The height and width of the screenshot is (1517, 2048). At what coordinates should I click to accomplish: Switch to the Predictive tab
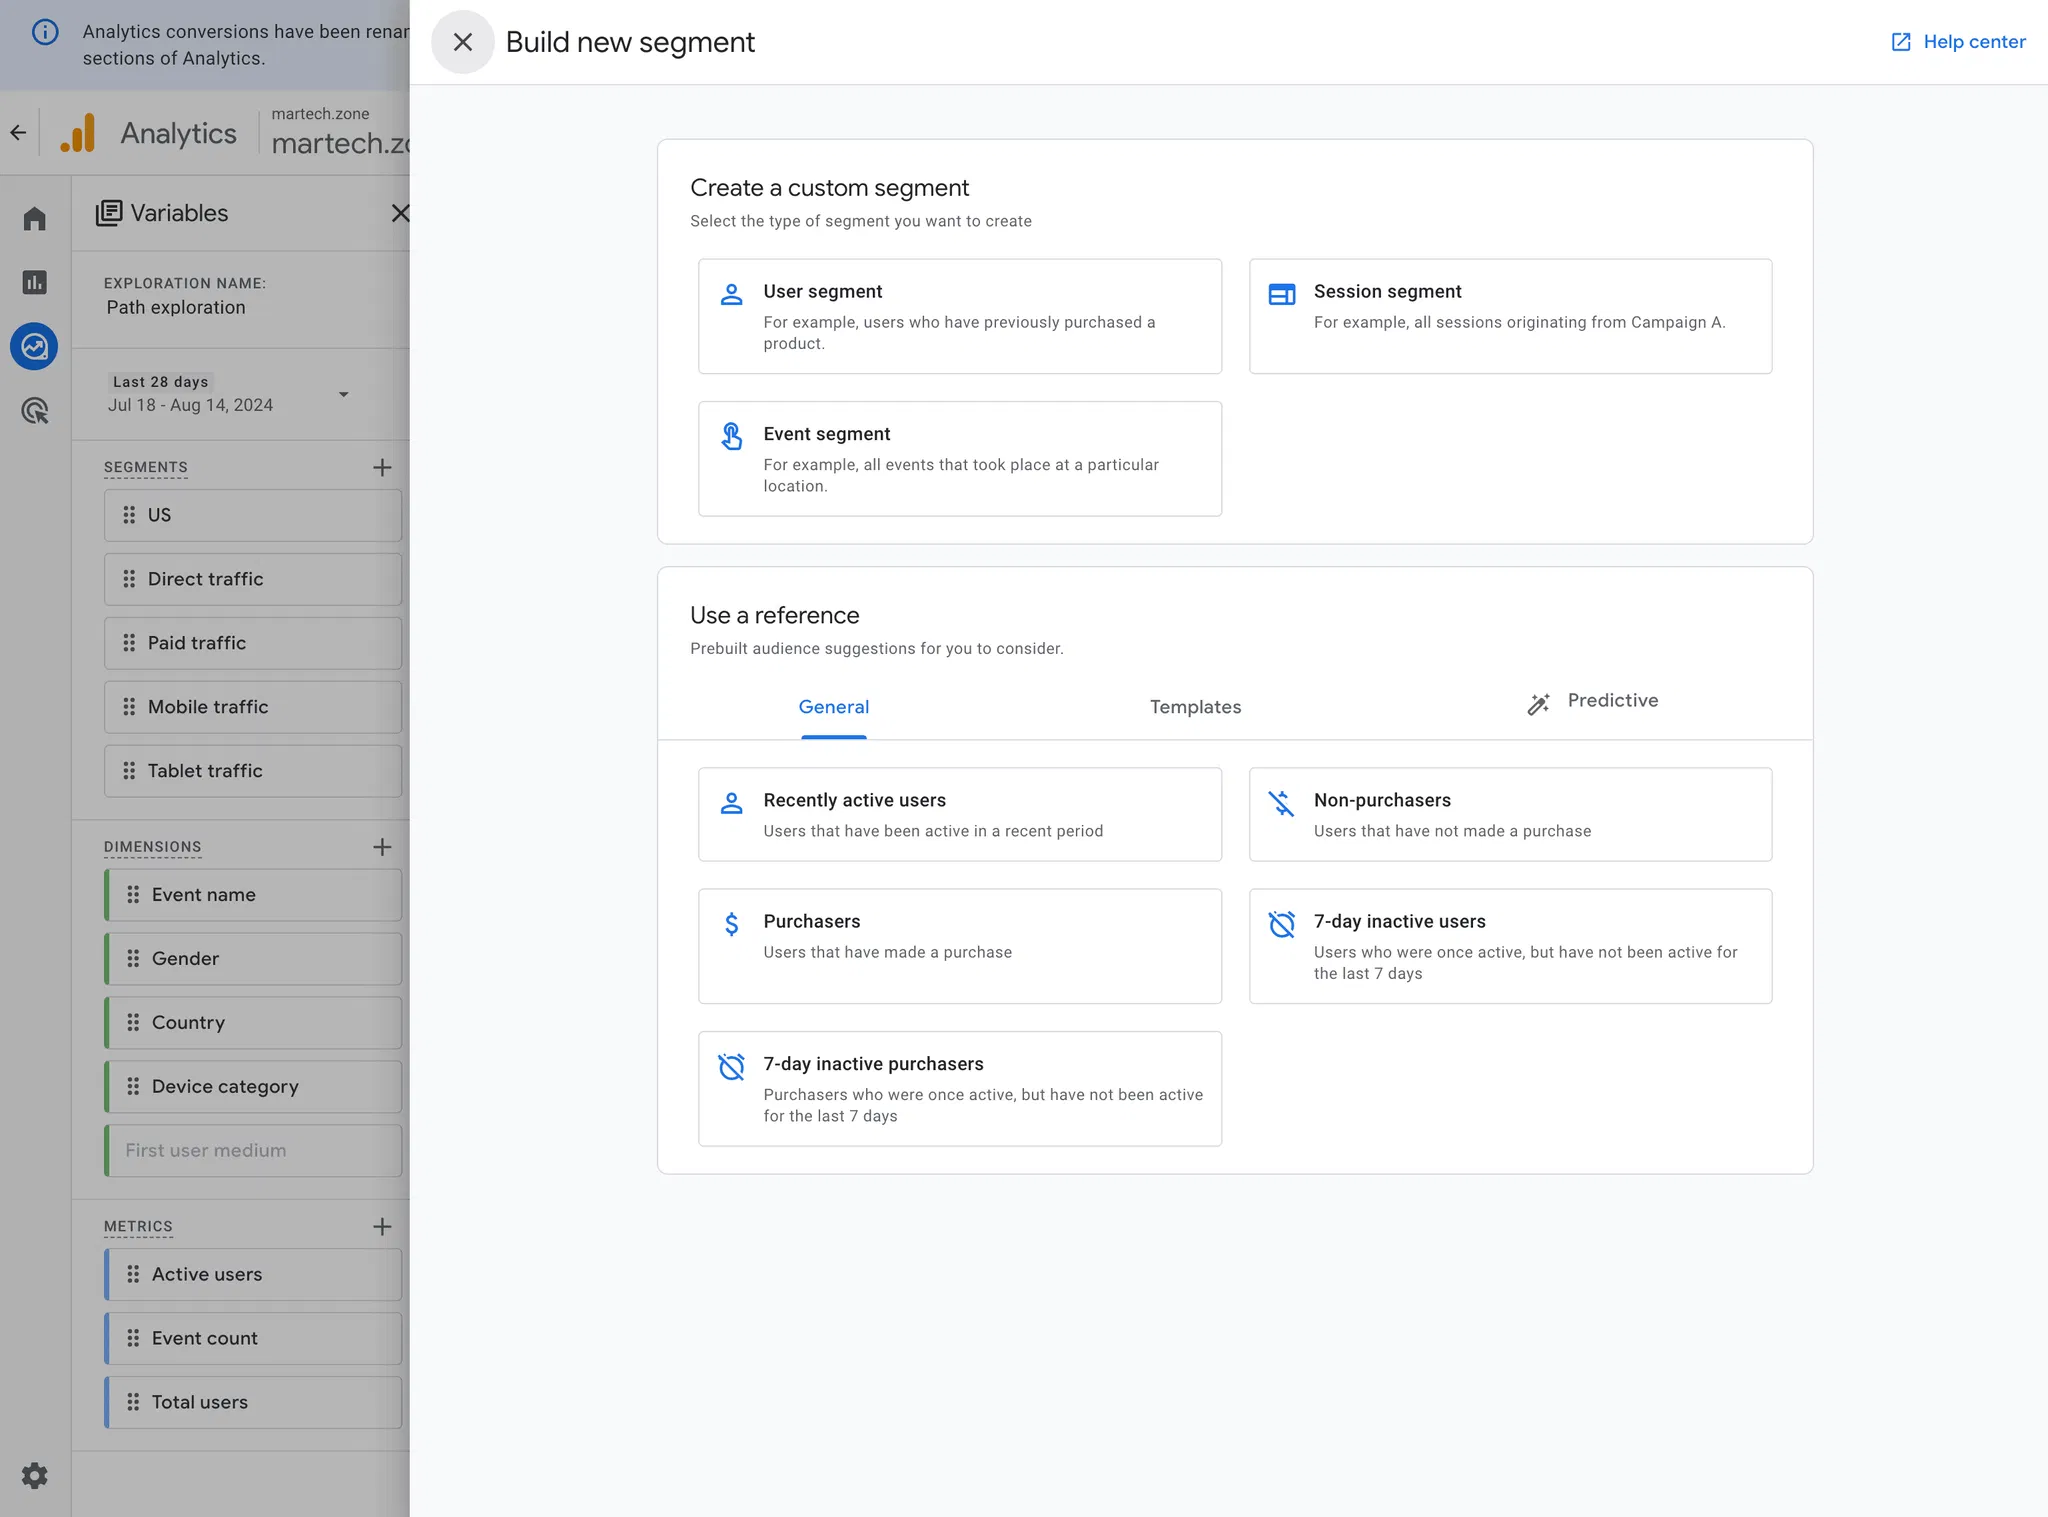tap(1594, 702)
